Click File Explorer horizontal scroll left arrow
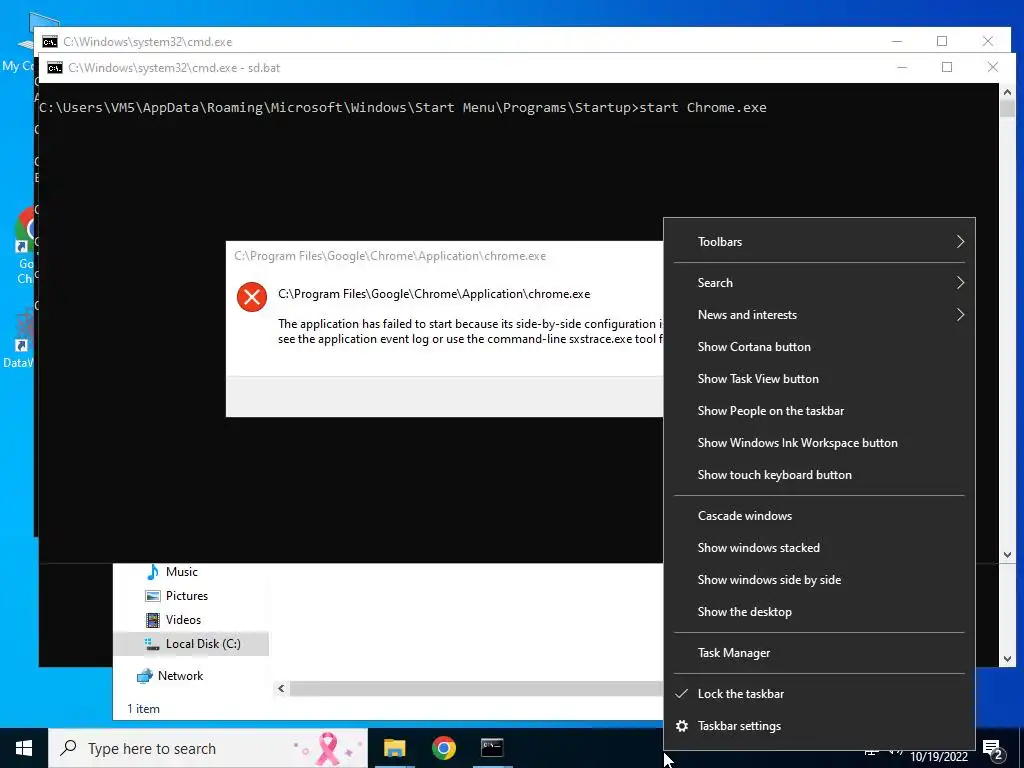 281,688
